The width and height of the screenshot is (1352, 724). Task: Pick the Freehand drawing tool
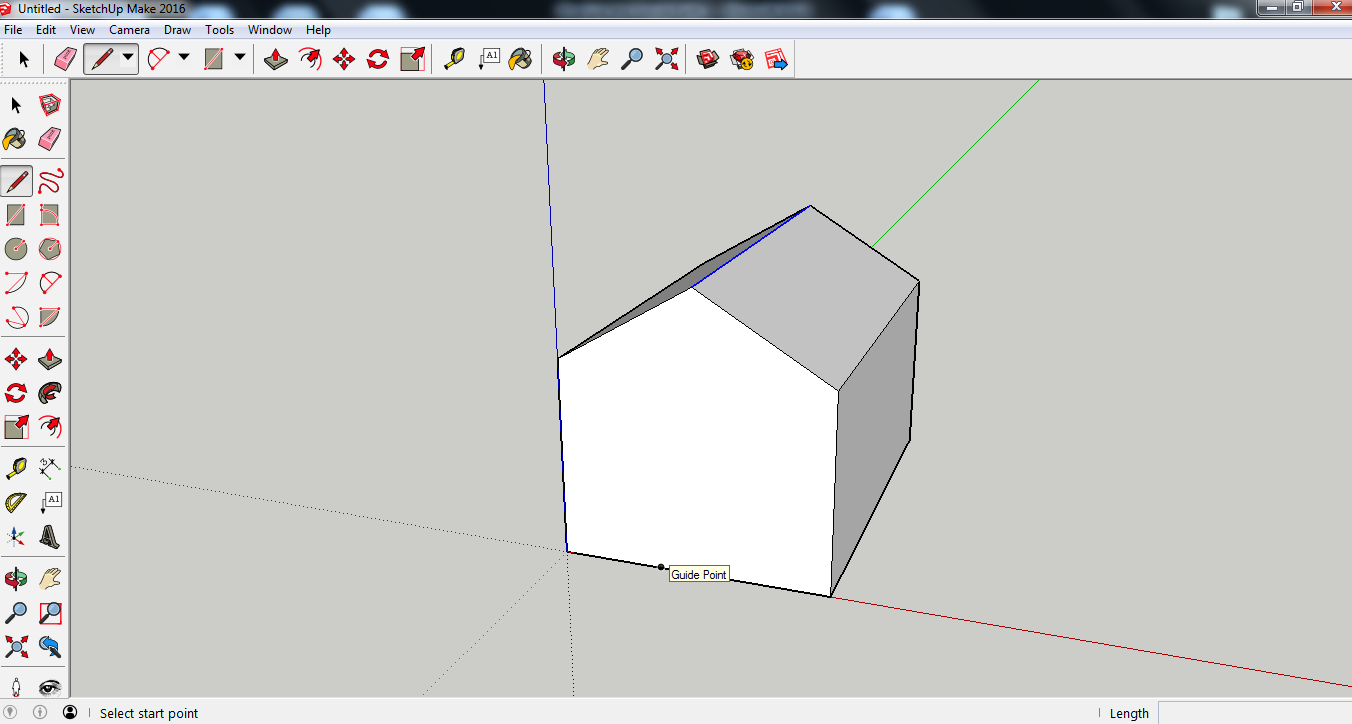[x=50, y=181]
